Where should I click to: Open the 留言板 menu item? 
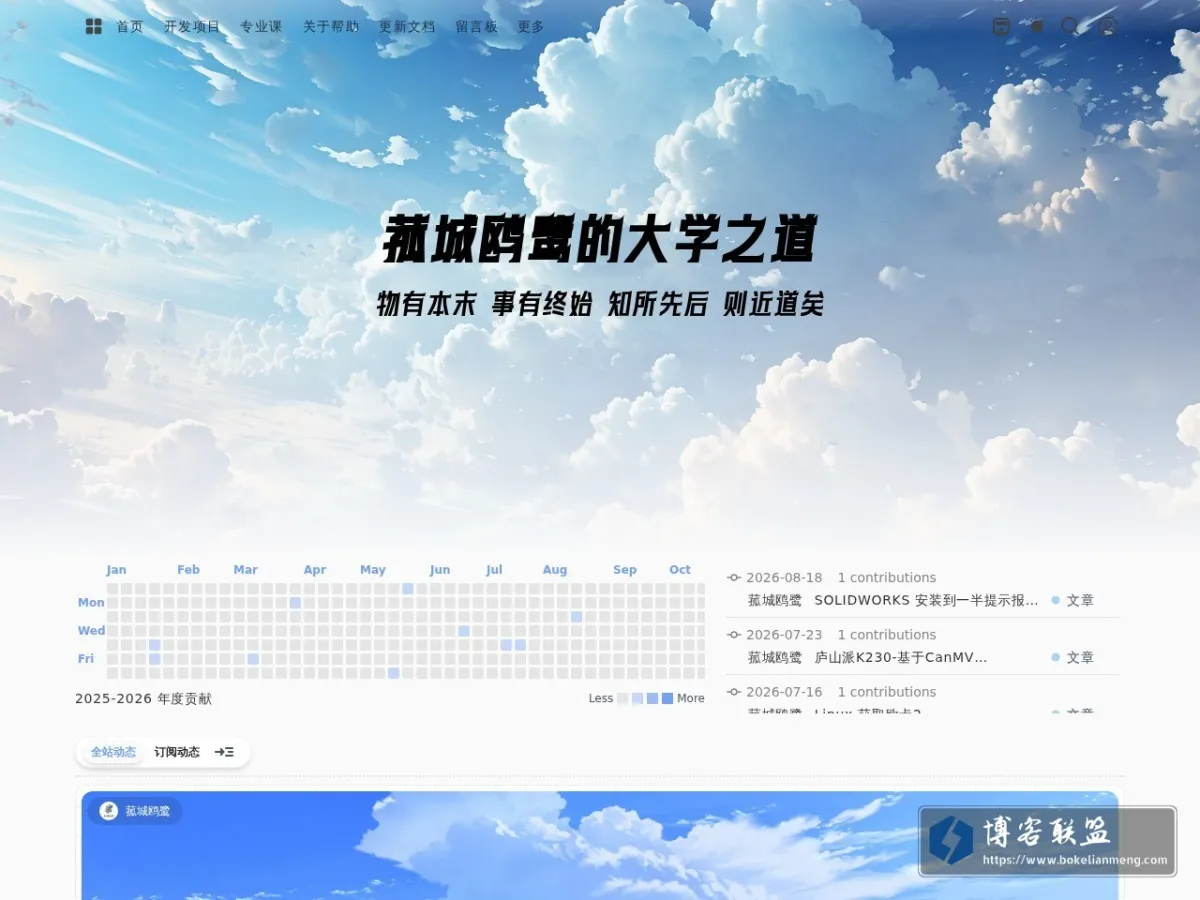[476, 27]
